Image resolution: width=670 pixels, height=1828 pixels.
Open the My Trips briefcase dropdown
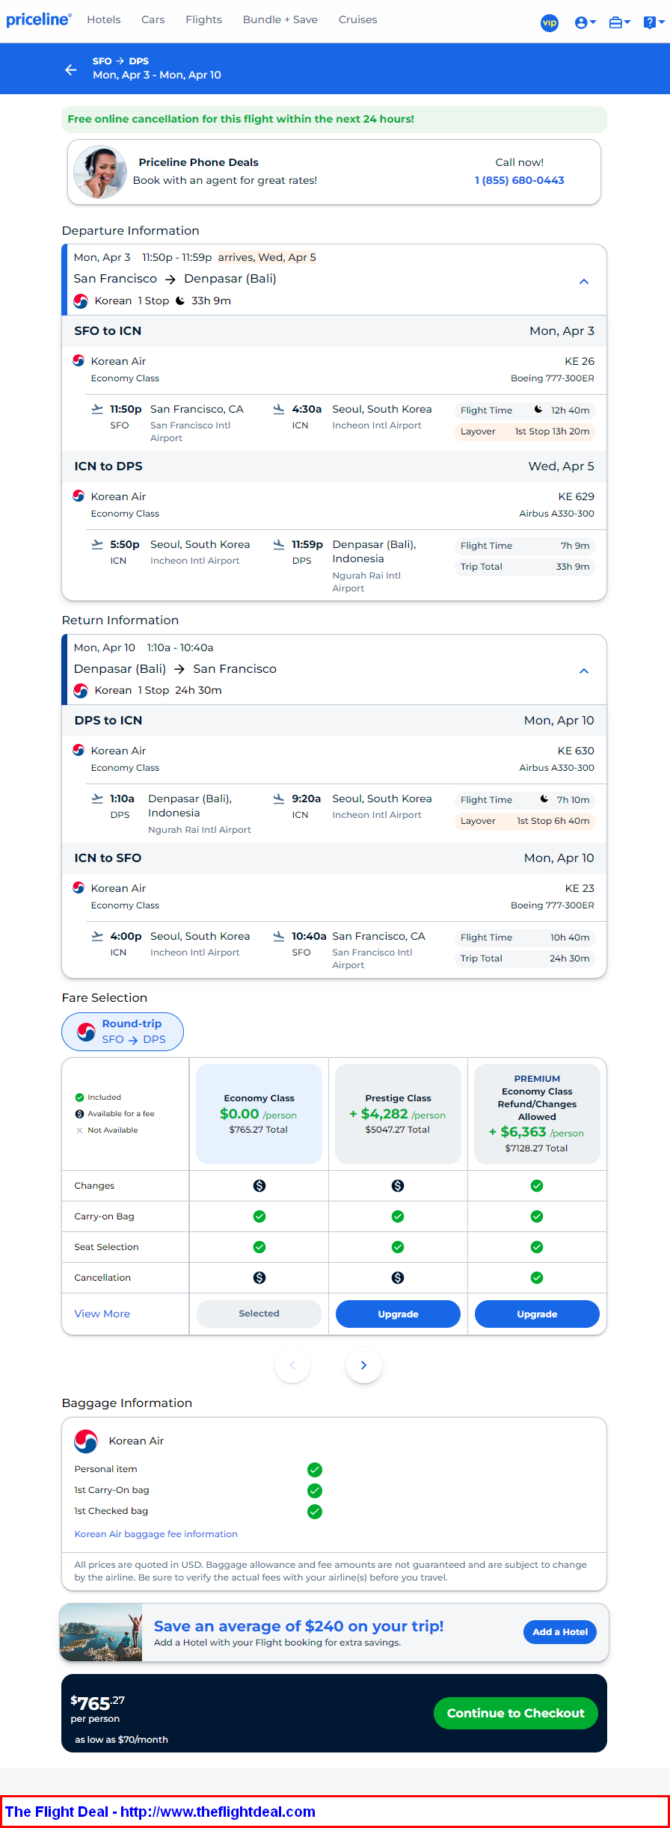pyautogui.click(x=620, y=23)
